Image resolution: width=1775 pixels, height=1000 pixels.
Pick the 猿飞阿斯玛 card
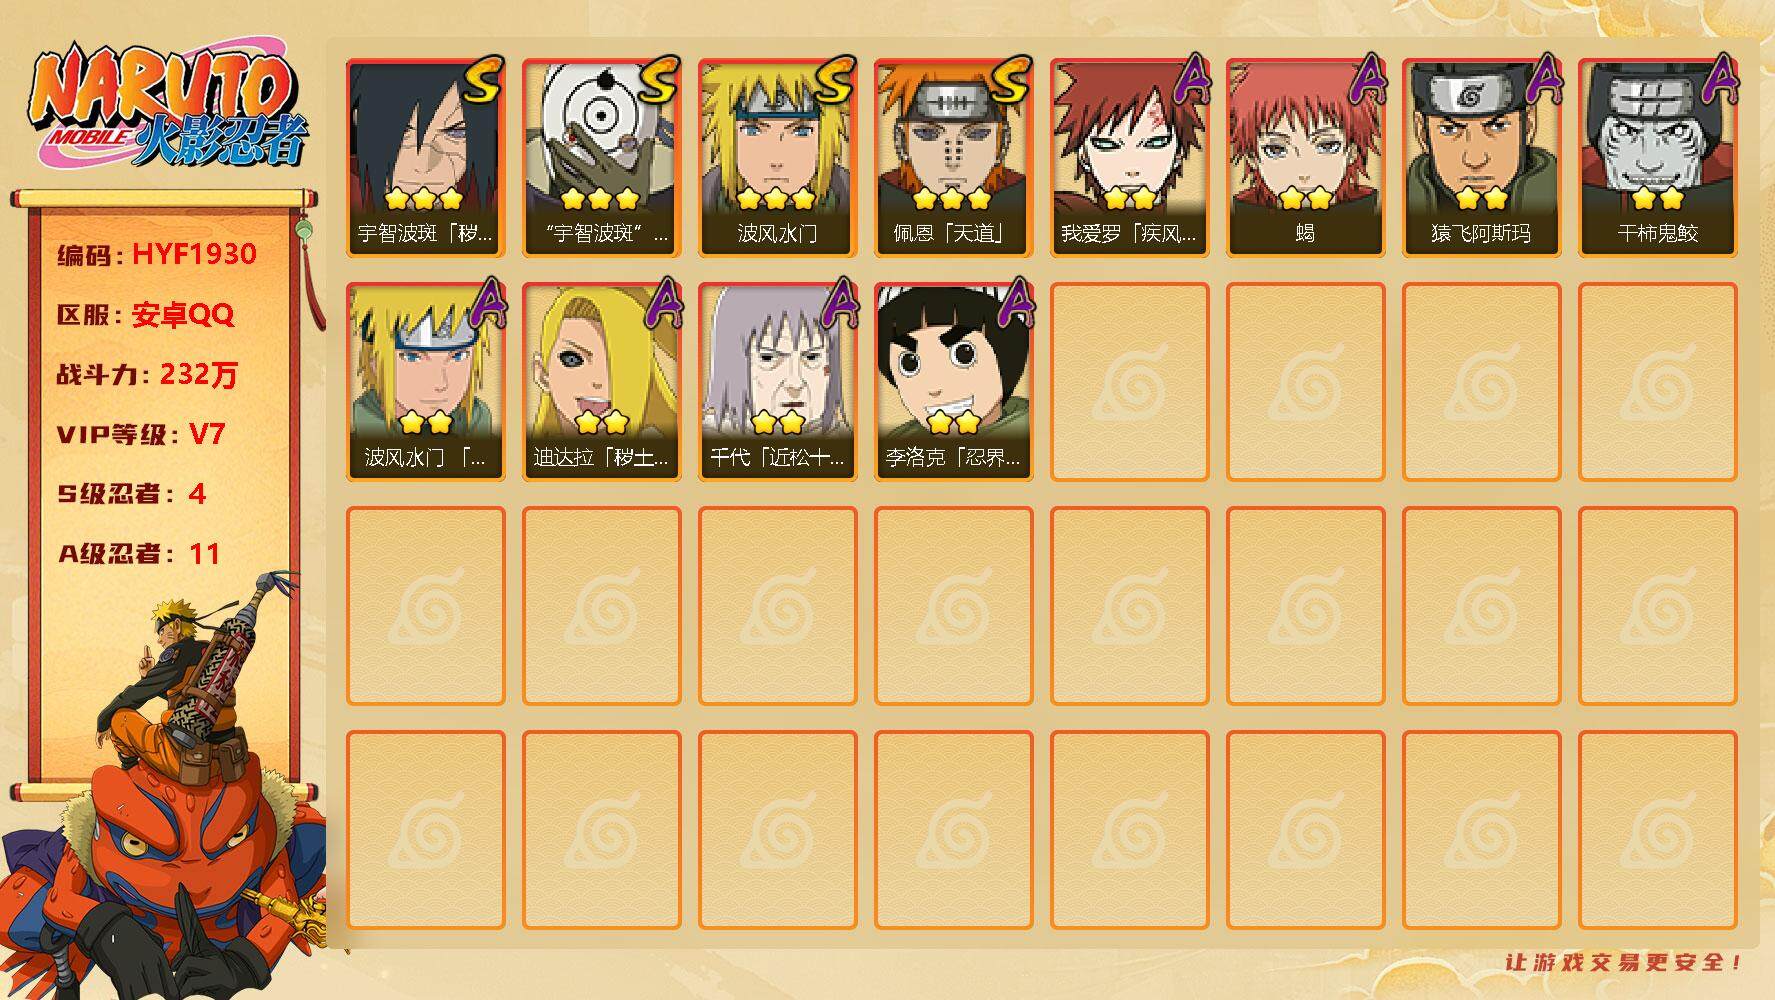1482,157
